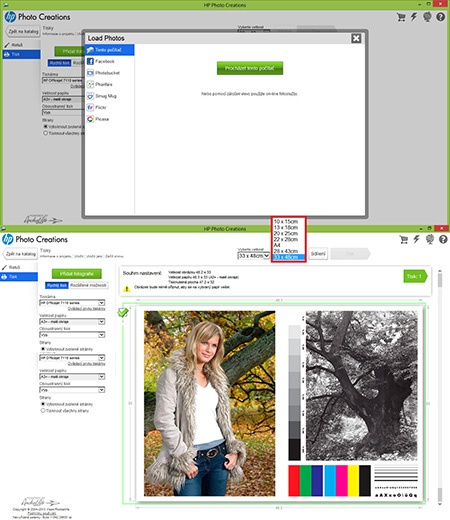Select the print selected pages radio option
Screen dimensions: 450x520
43,404
